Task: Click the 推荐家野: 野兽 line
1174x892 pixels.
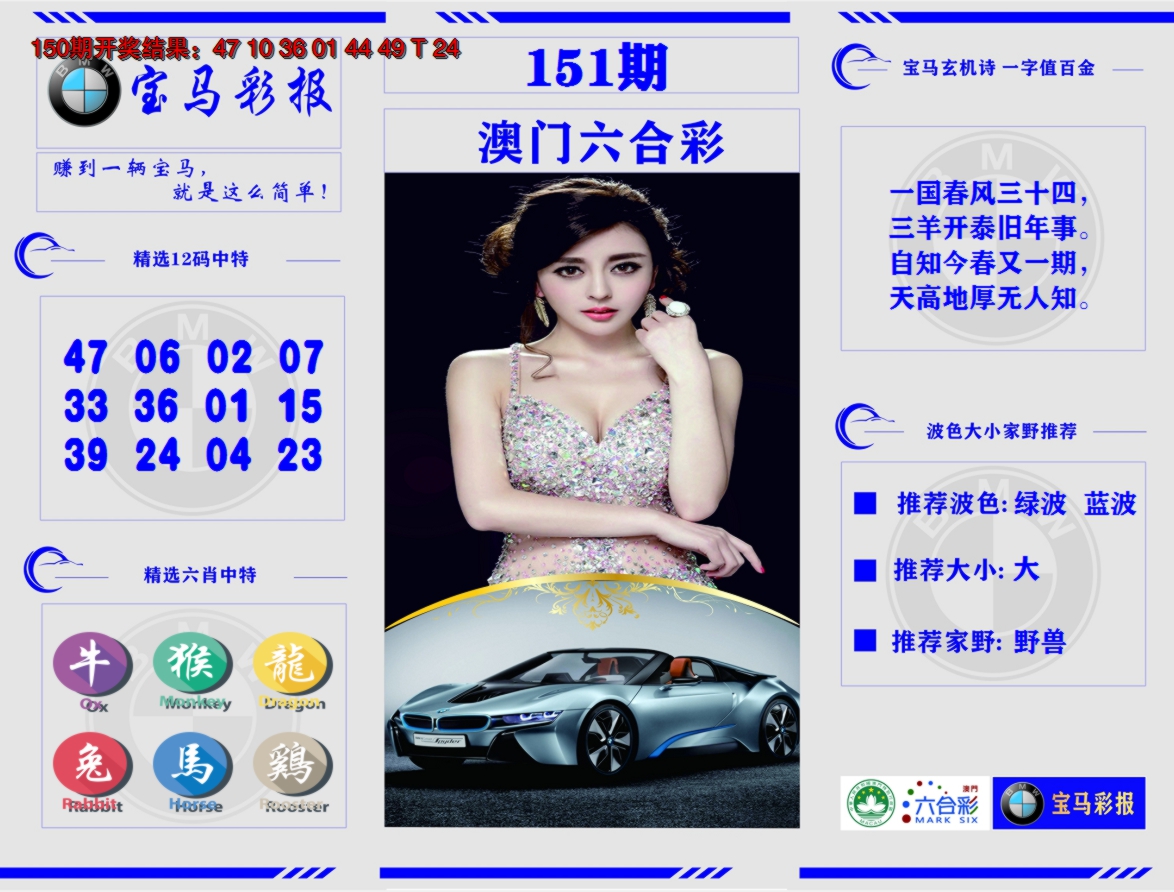Action: [978, 641]
